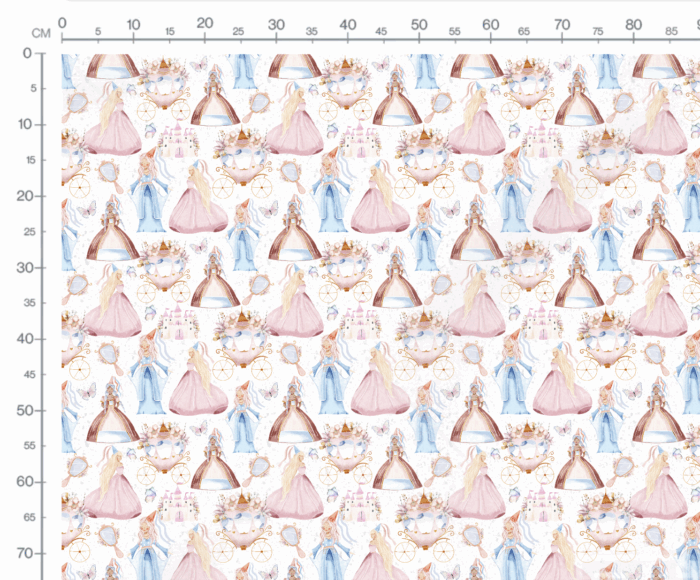Click the 50 mark on the vertical ruler
Screen dimensions: 700x580
tap(25, 410)
